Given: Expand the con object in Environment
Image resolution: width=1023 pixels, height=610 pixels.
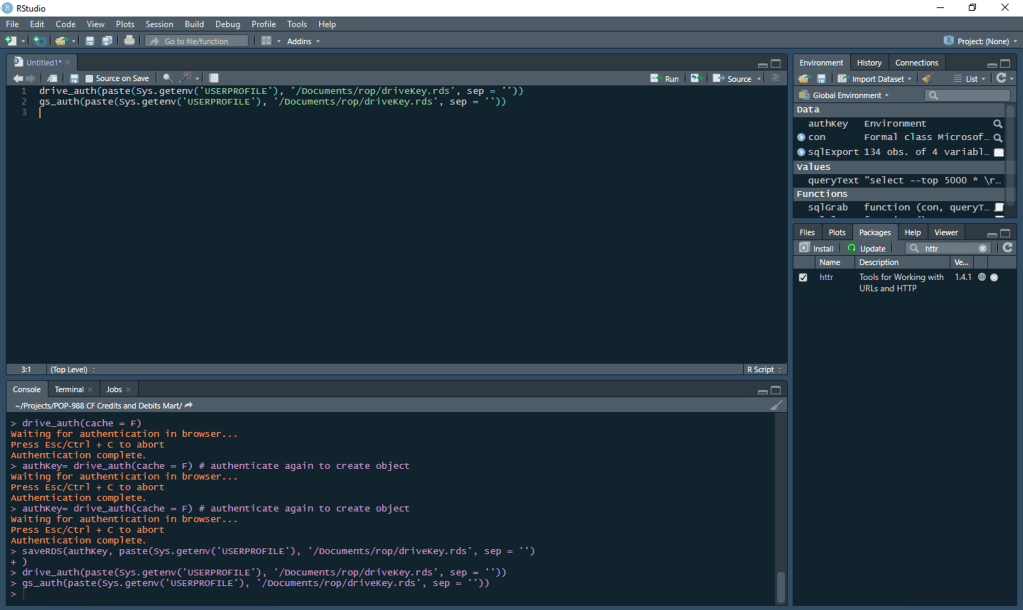Looking at the screenshot, I should click(x=801, y=137).
